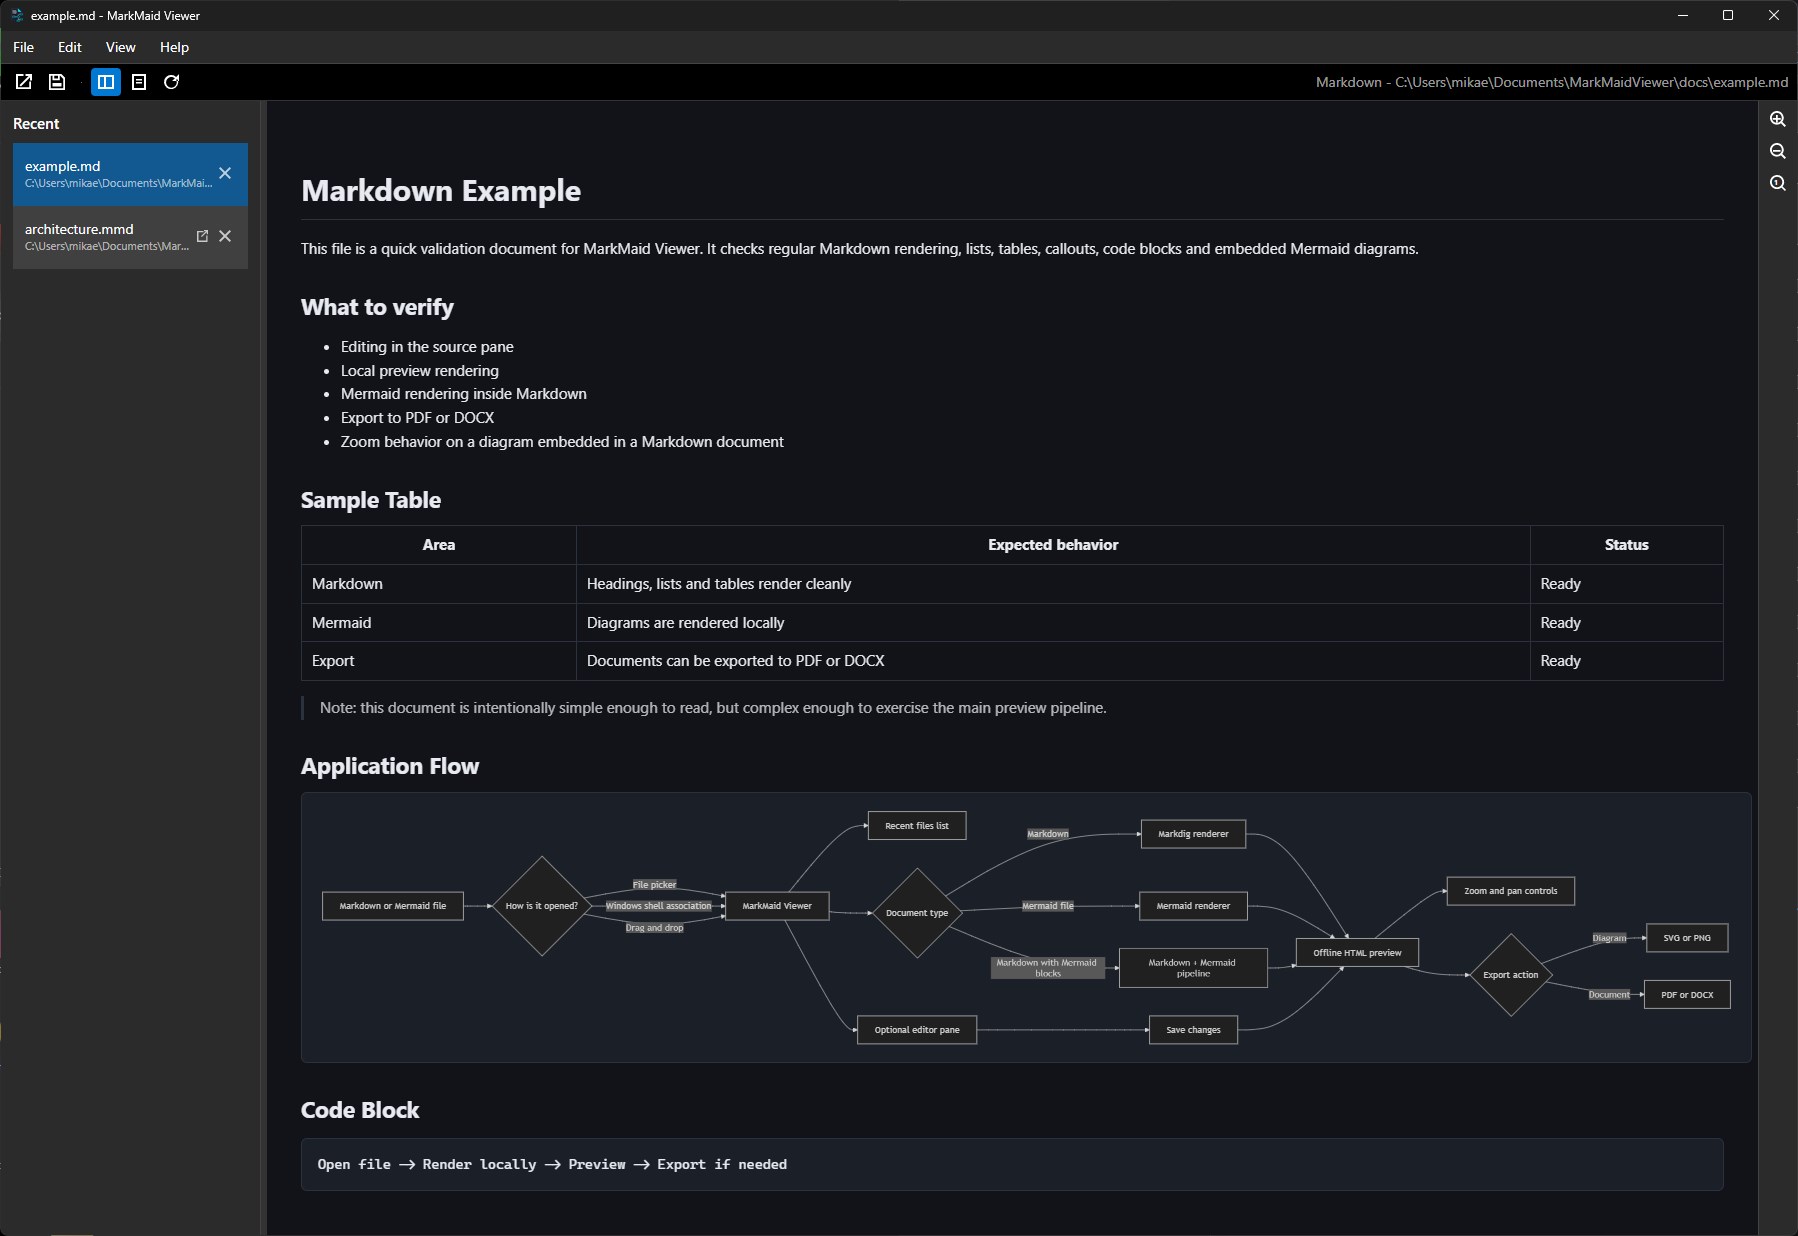
Task: Zoom out using the magnifier minus icon
Action: tap(1777, 151)
